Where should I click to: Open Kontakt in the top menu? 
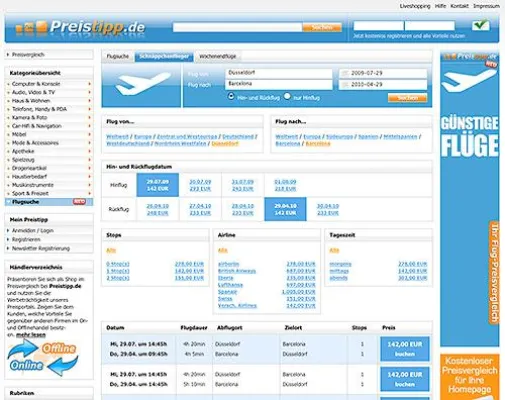tap(459, 6)
